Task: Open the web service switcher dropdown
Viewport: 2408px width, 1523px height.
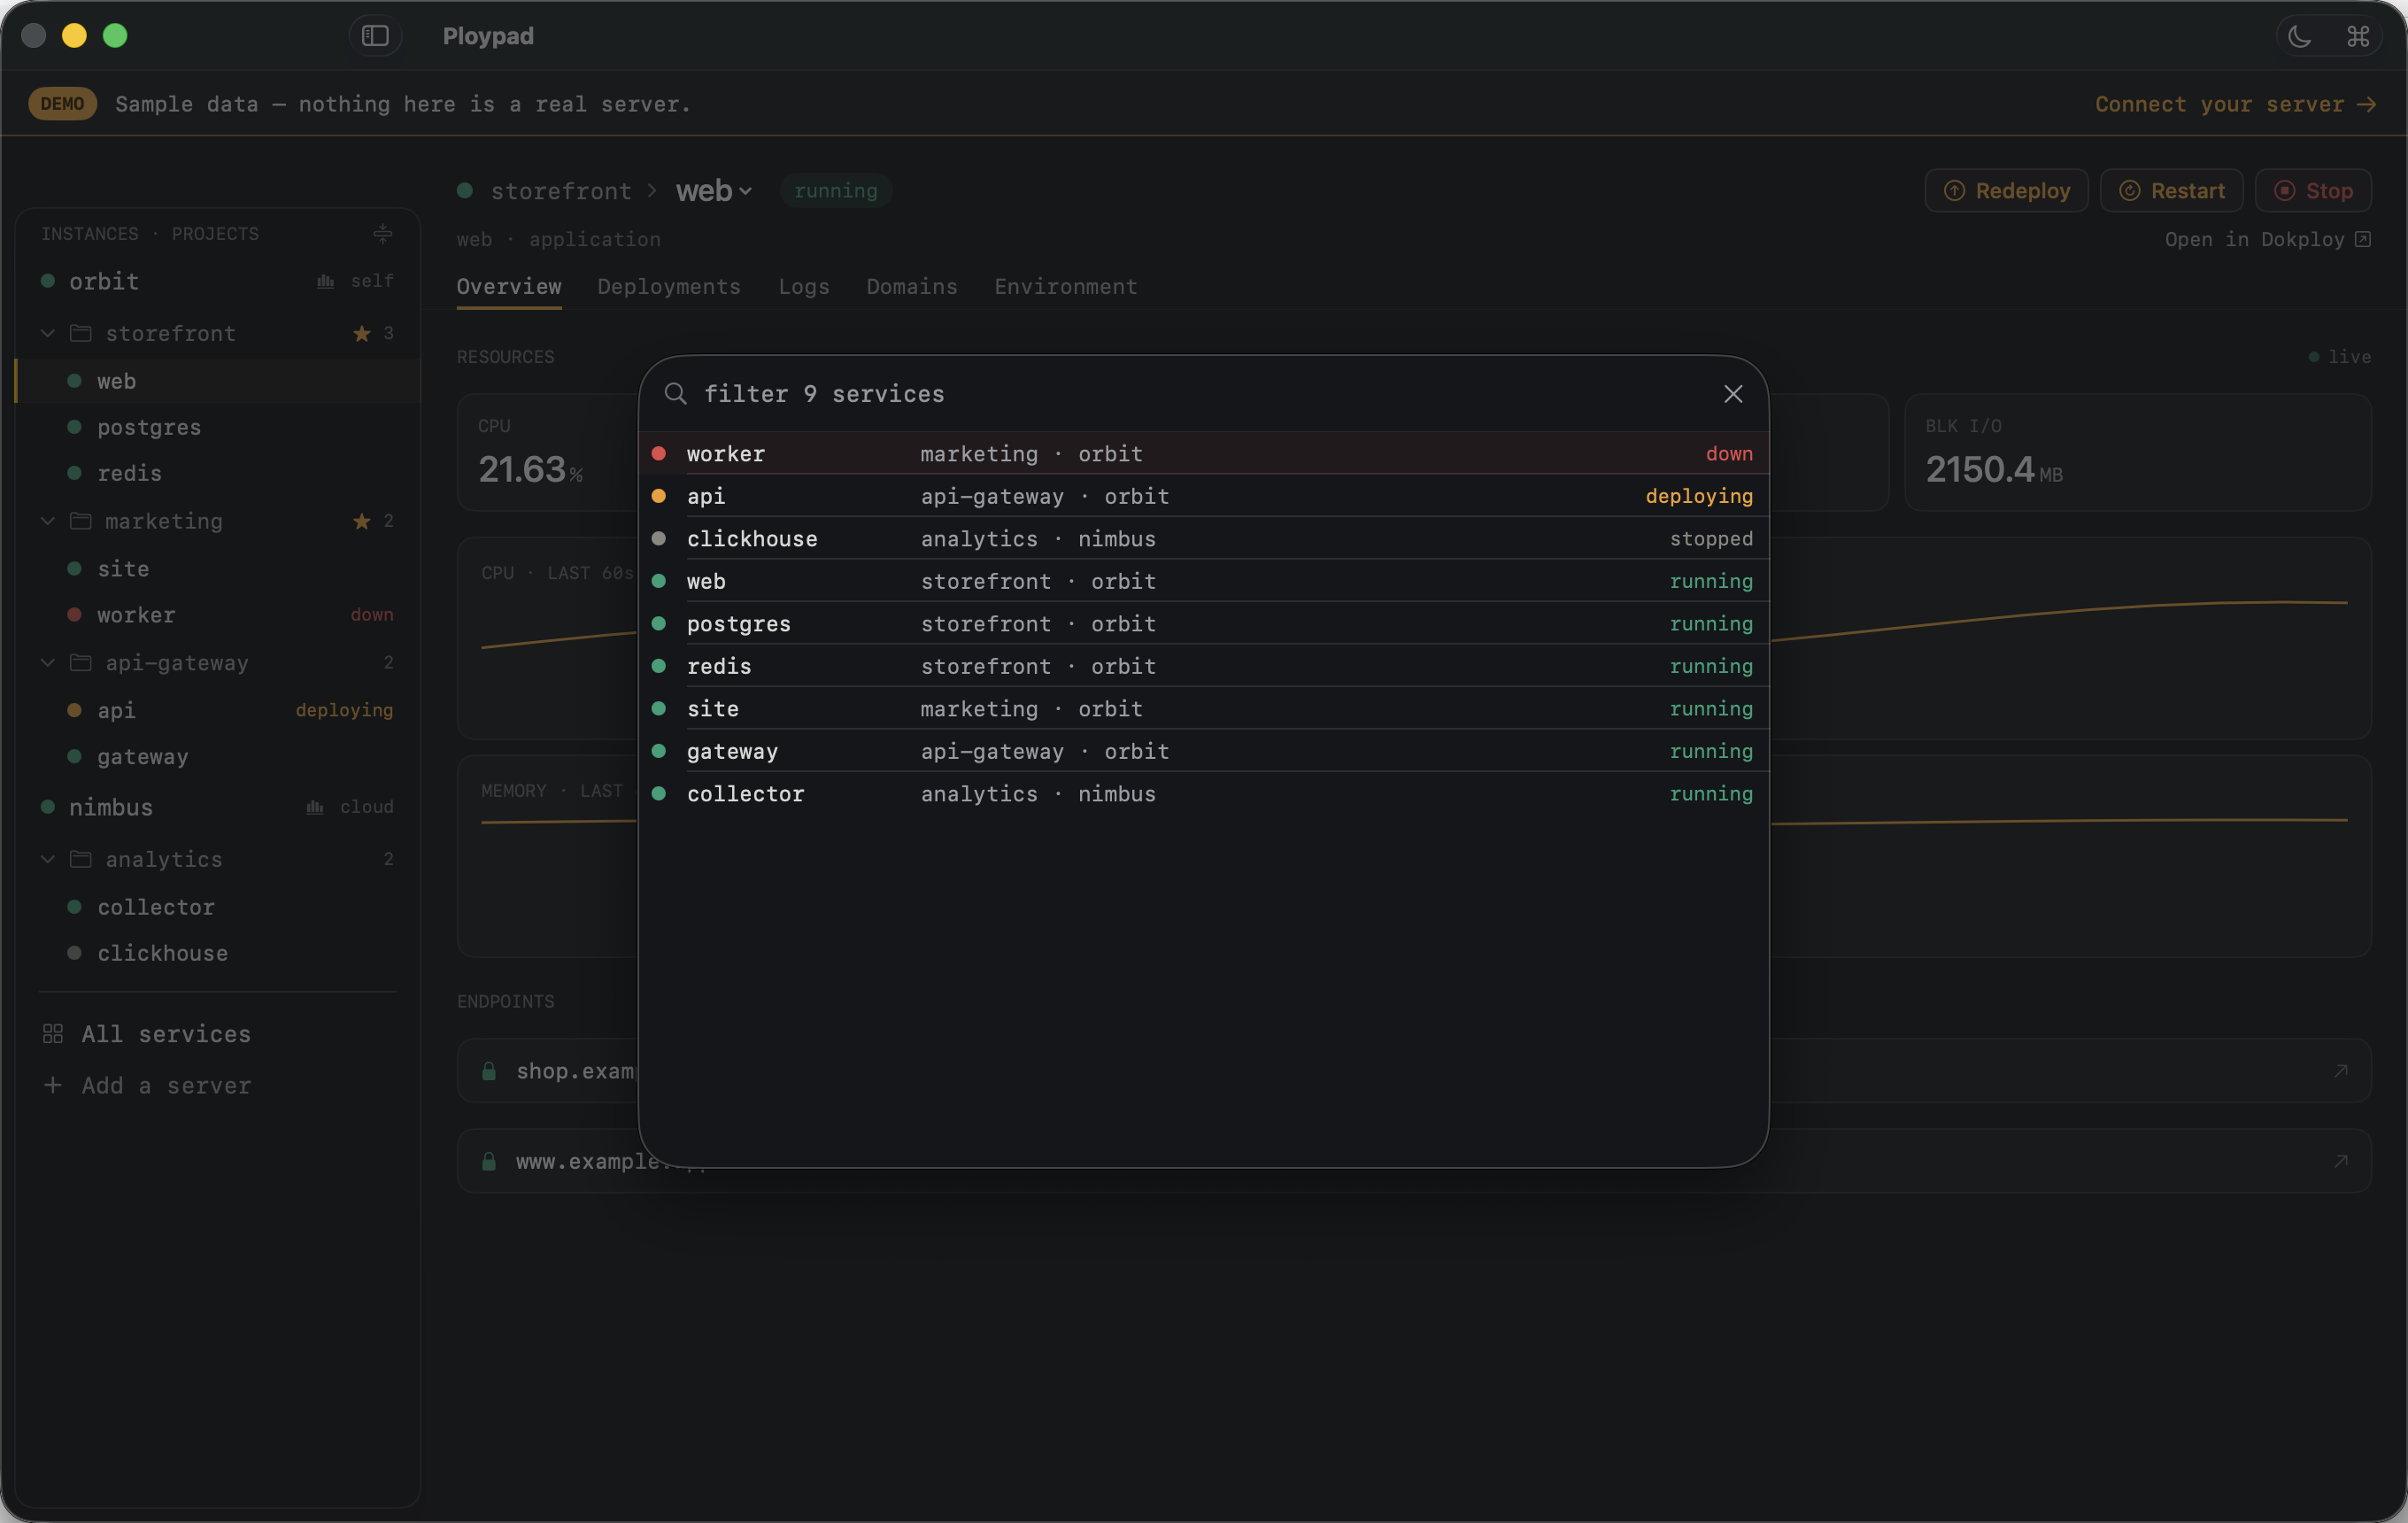Action: point(714,191)
